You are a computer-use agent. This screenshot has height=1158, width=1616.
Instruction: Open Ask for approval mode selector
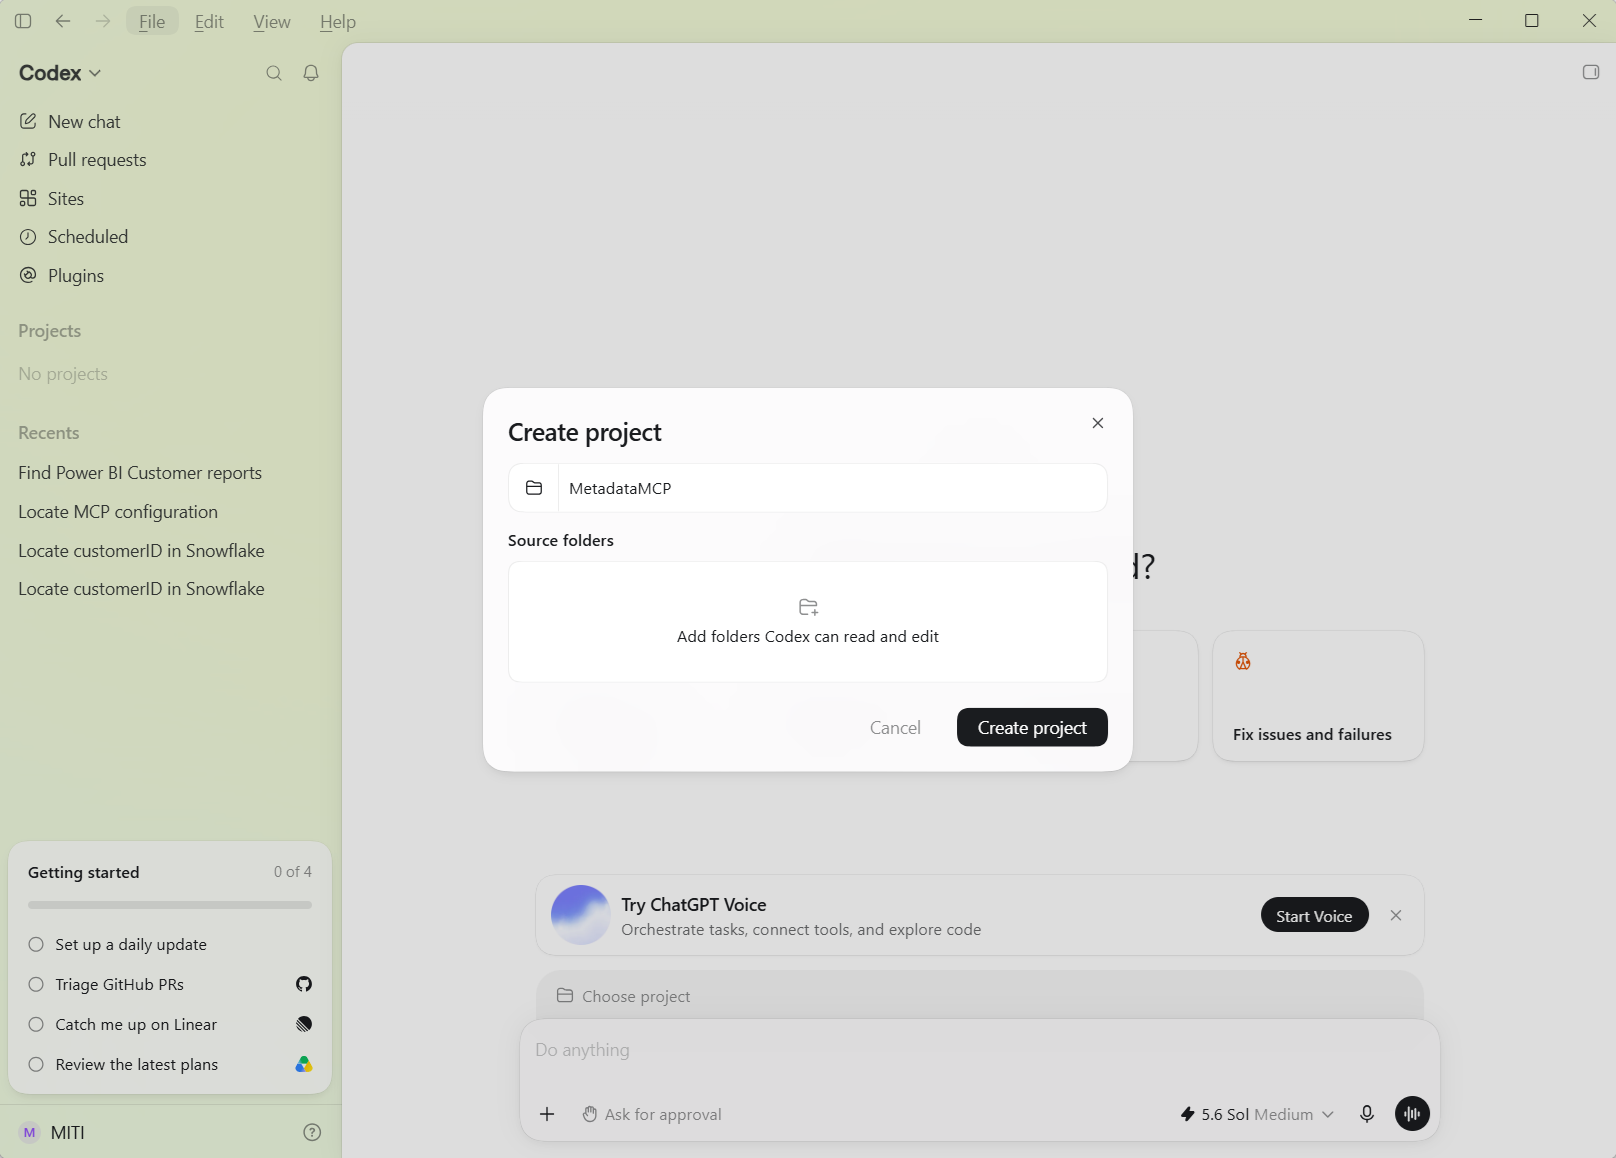pos(652,1114)
